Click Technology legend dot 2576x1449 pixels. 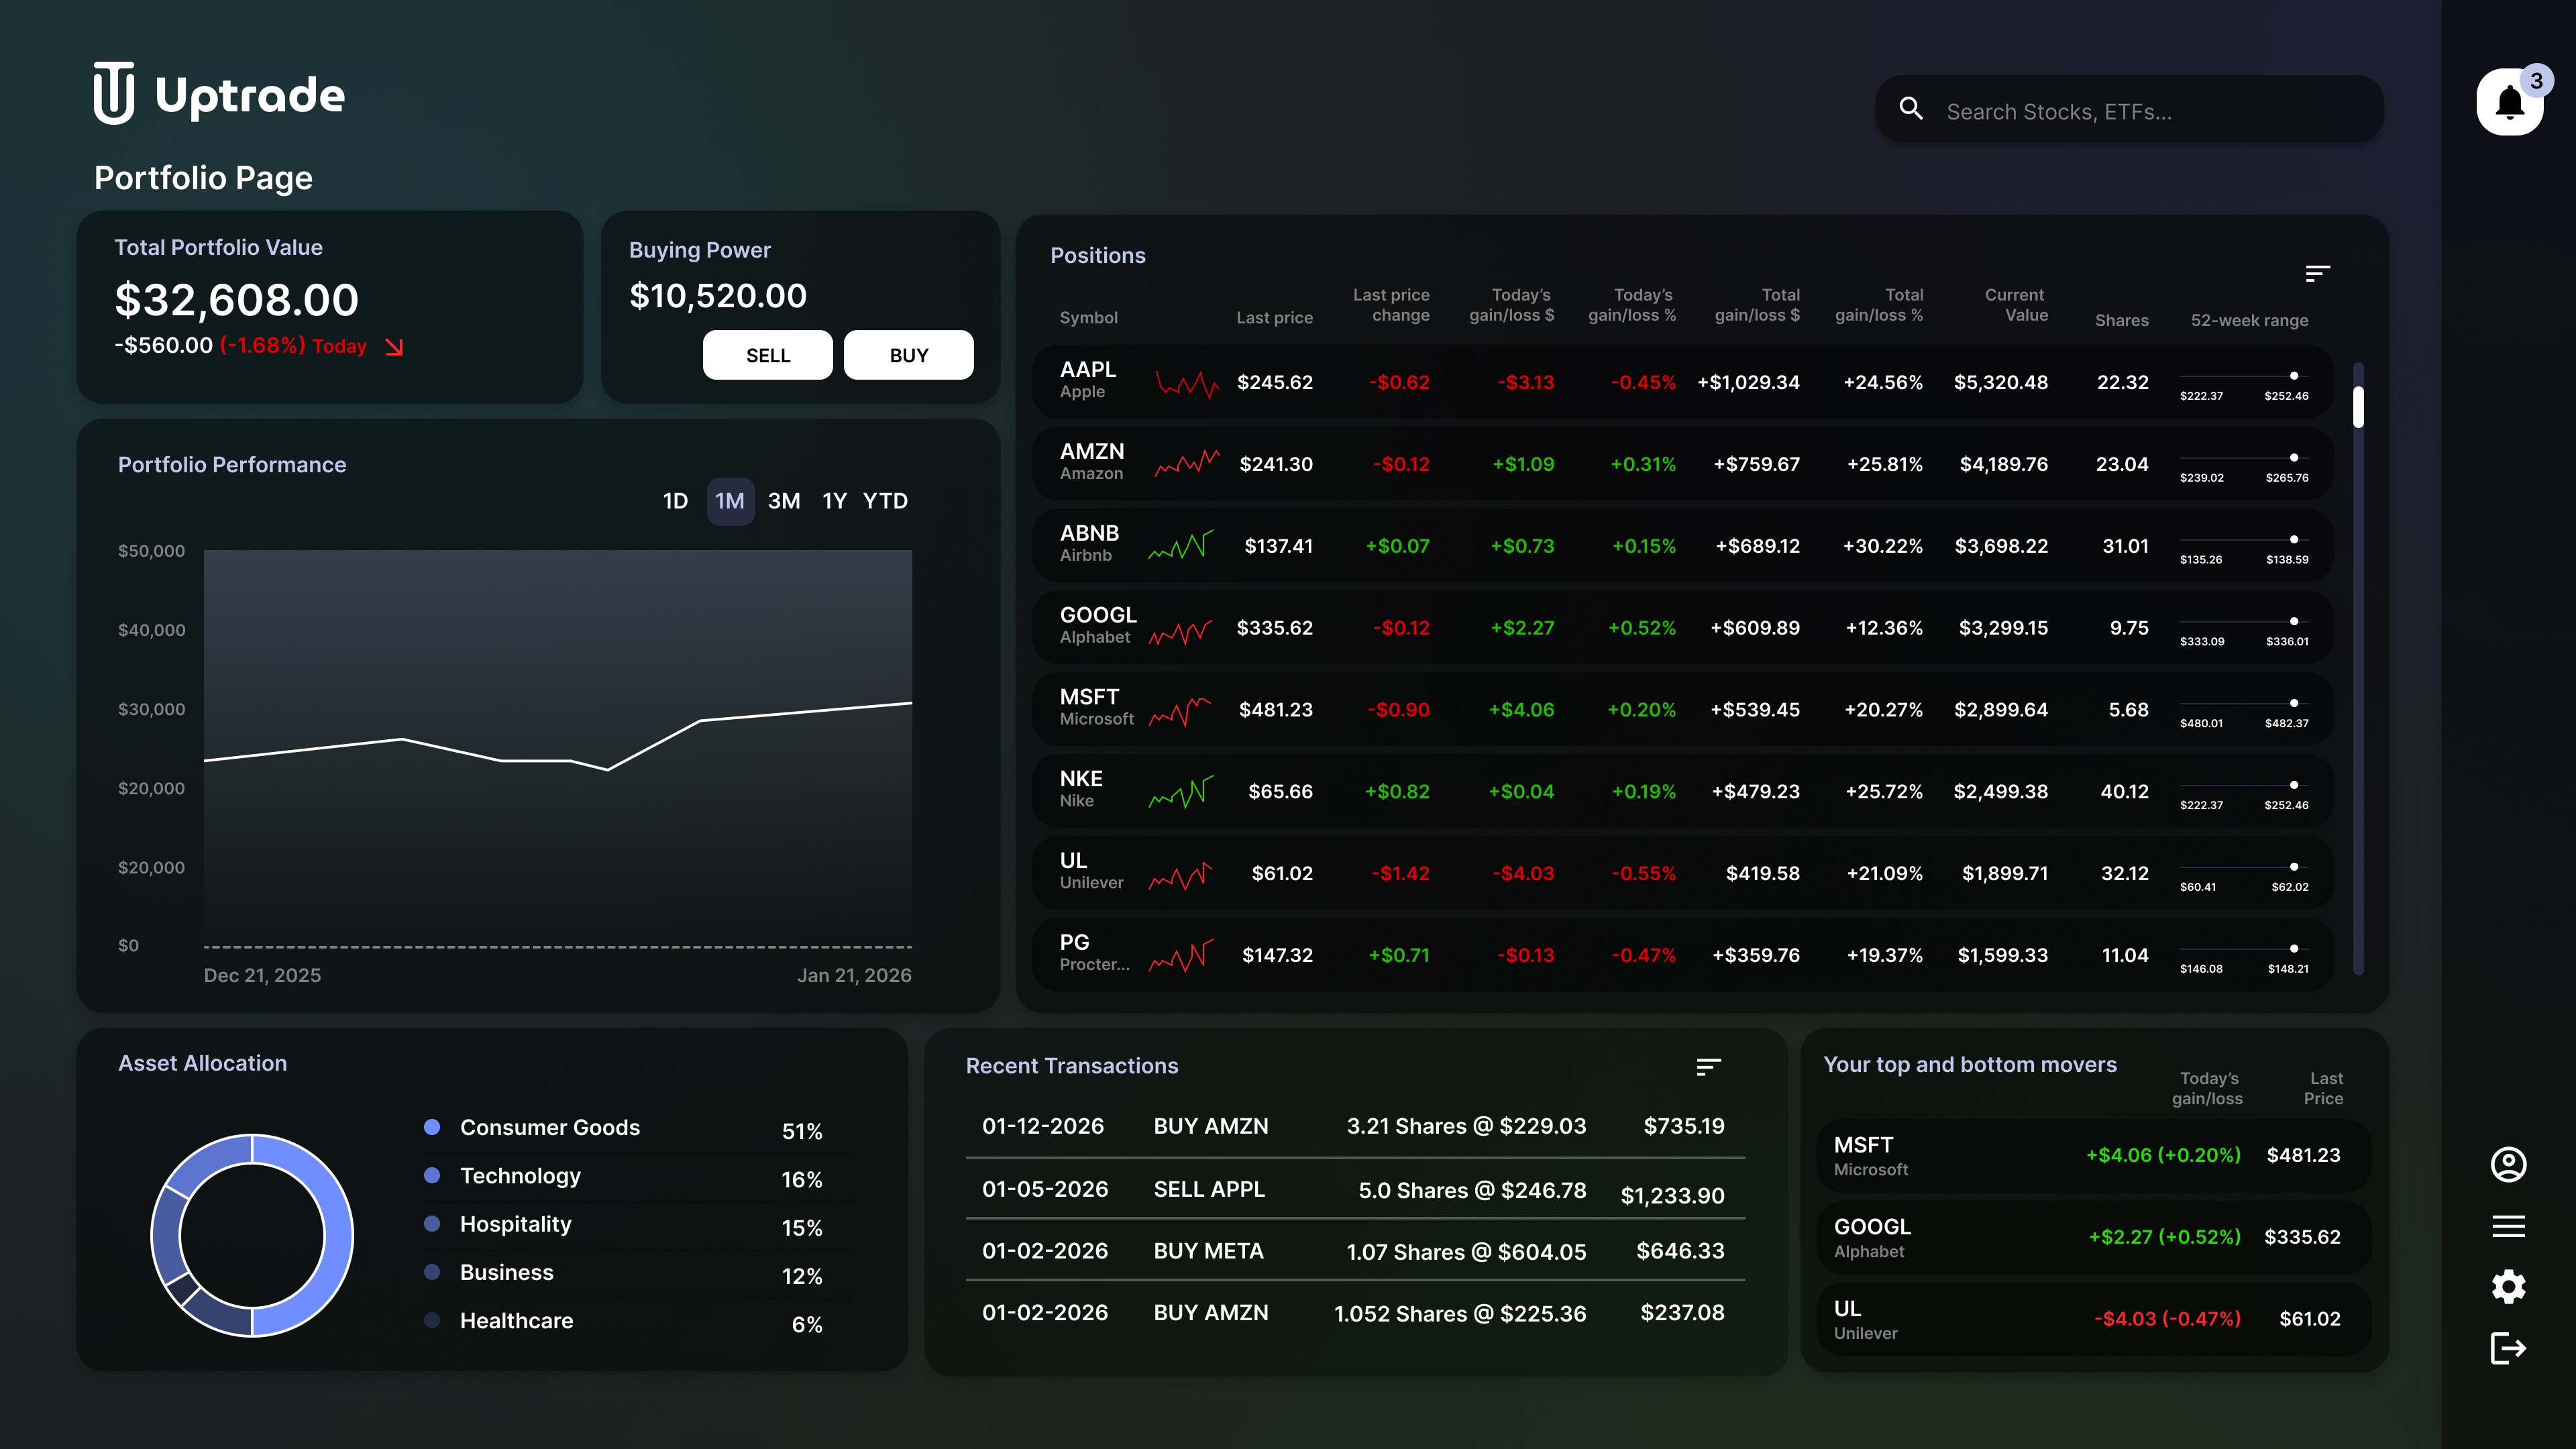[432, 1175]
